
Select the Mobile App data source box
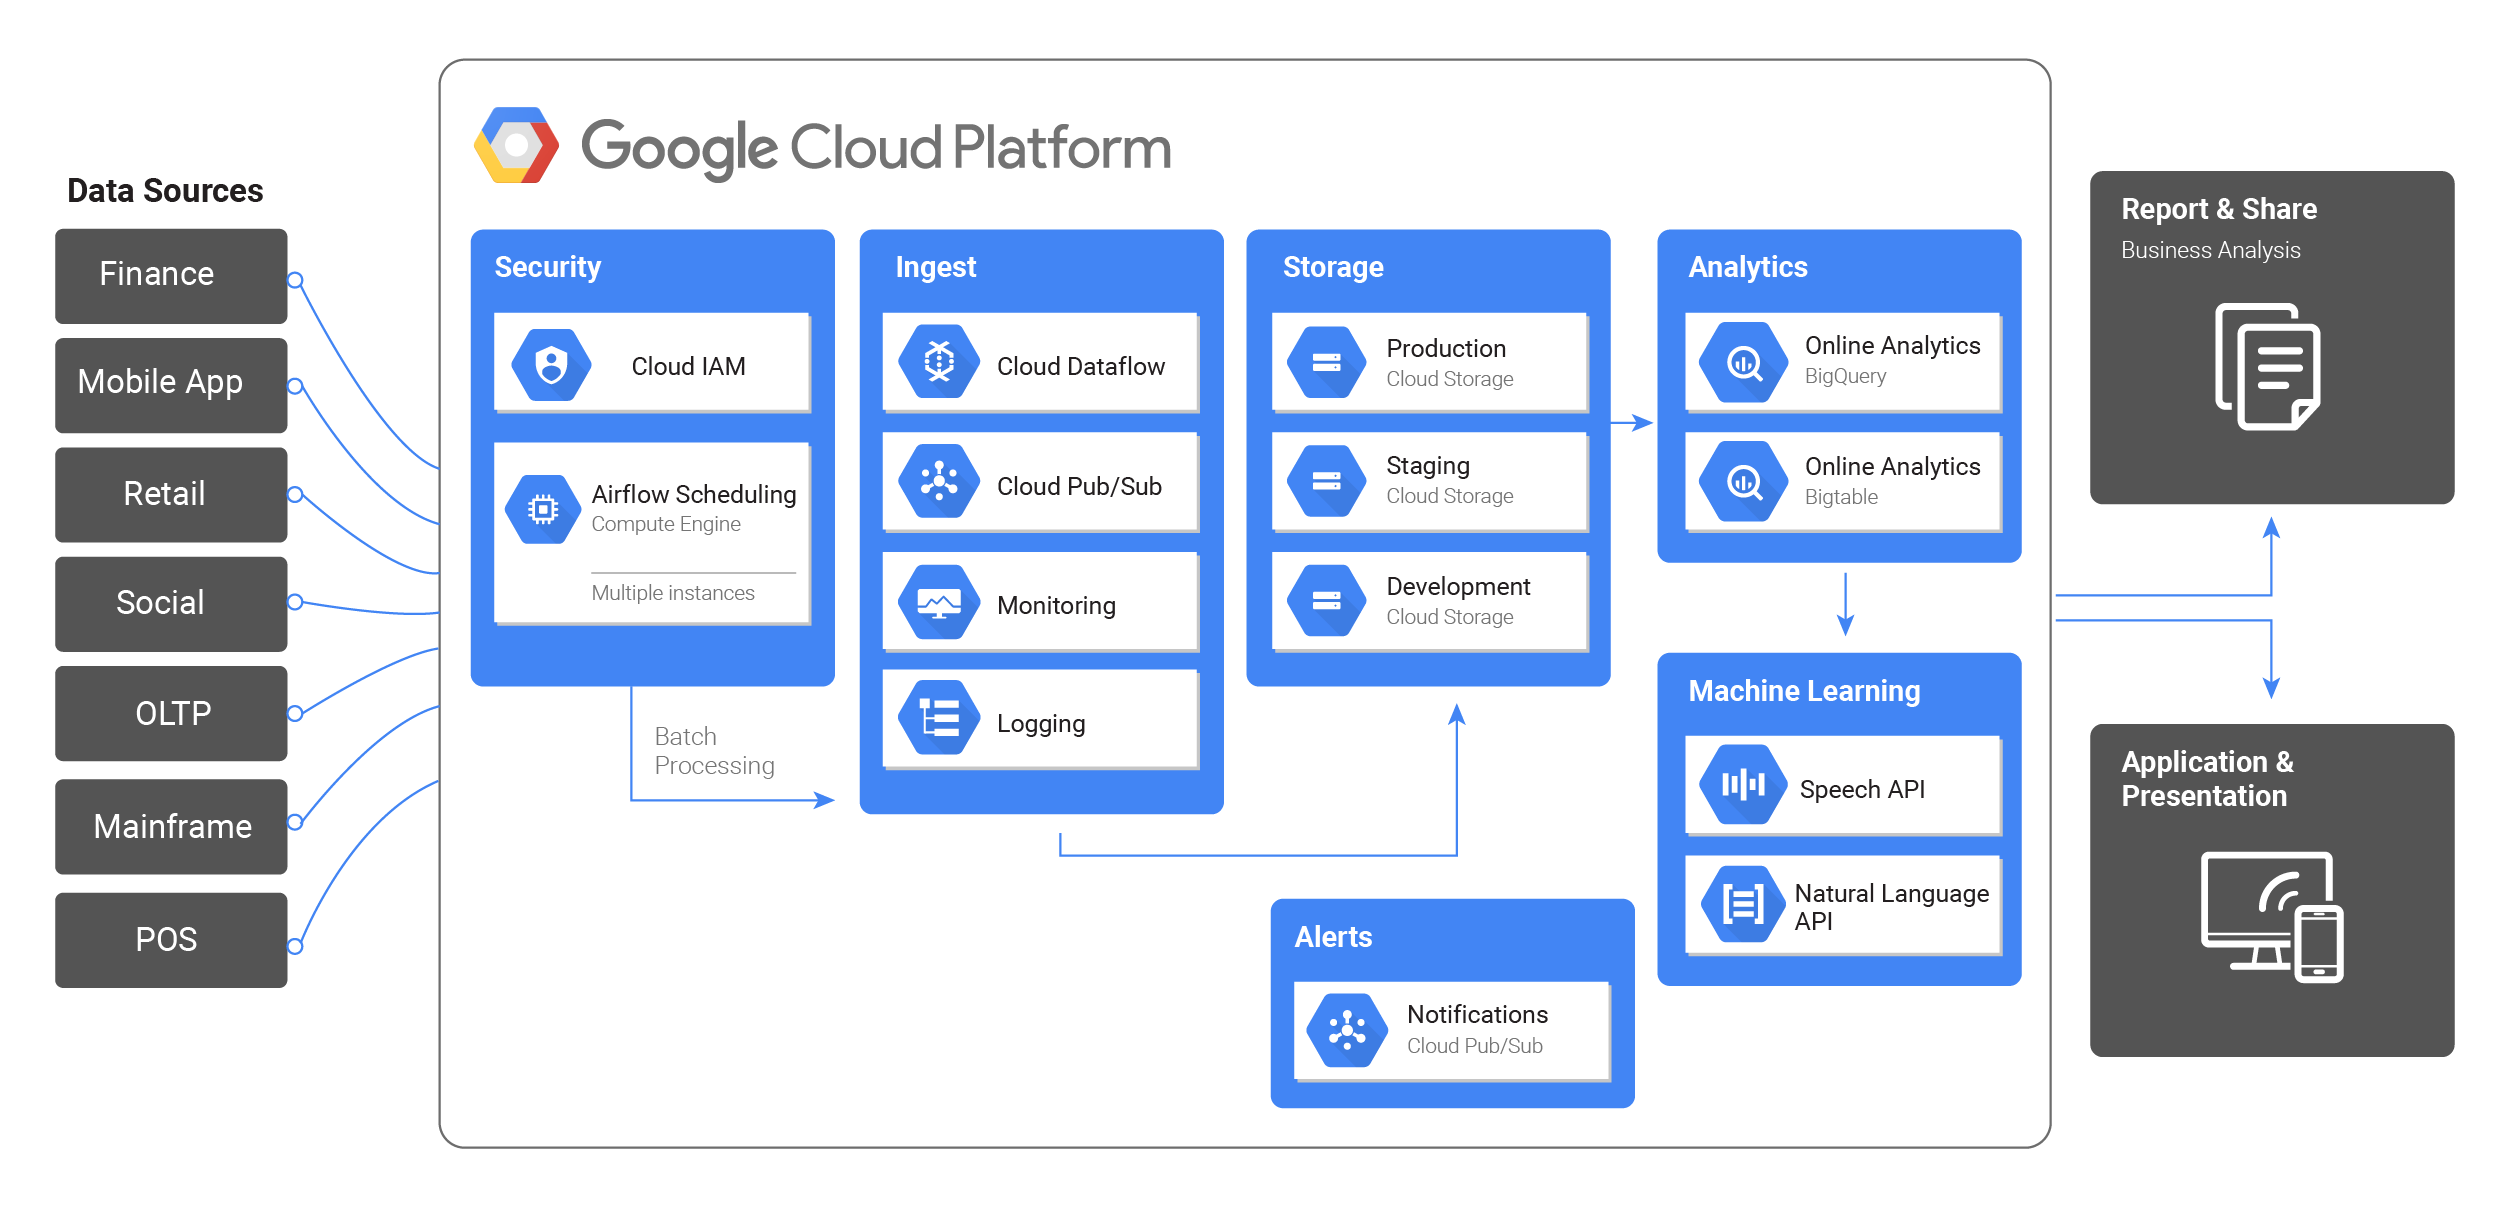(x=171, y=385)
